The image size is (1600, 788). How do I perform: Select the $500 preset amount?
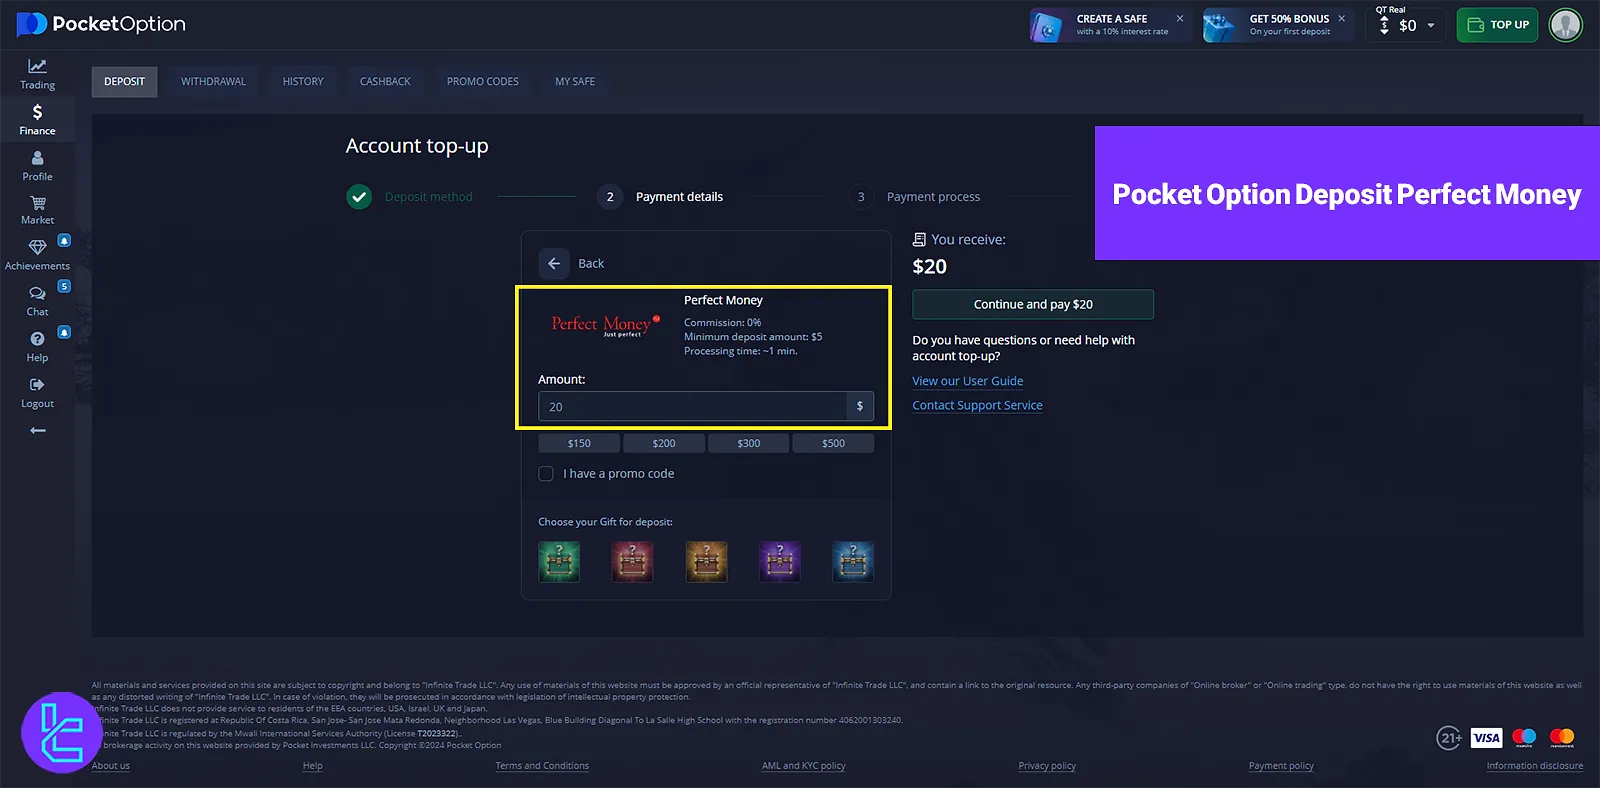point(833,443)
